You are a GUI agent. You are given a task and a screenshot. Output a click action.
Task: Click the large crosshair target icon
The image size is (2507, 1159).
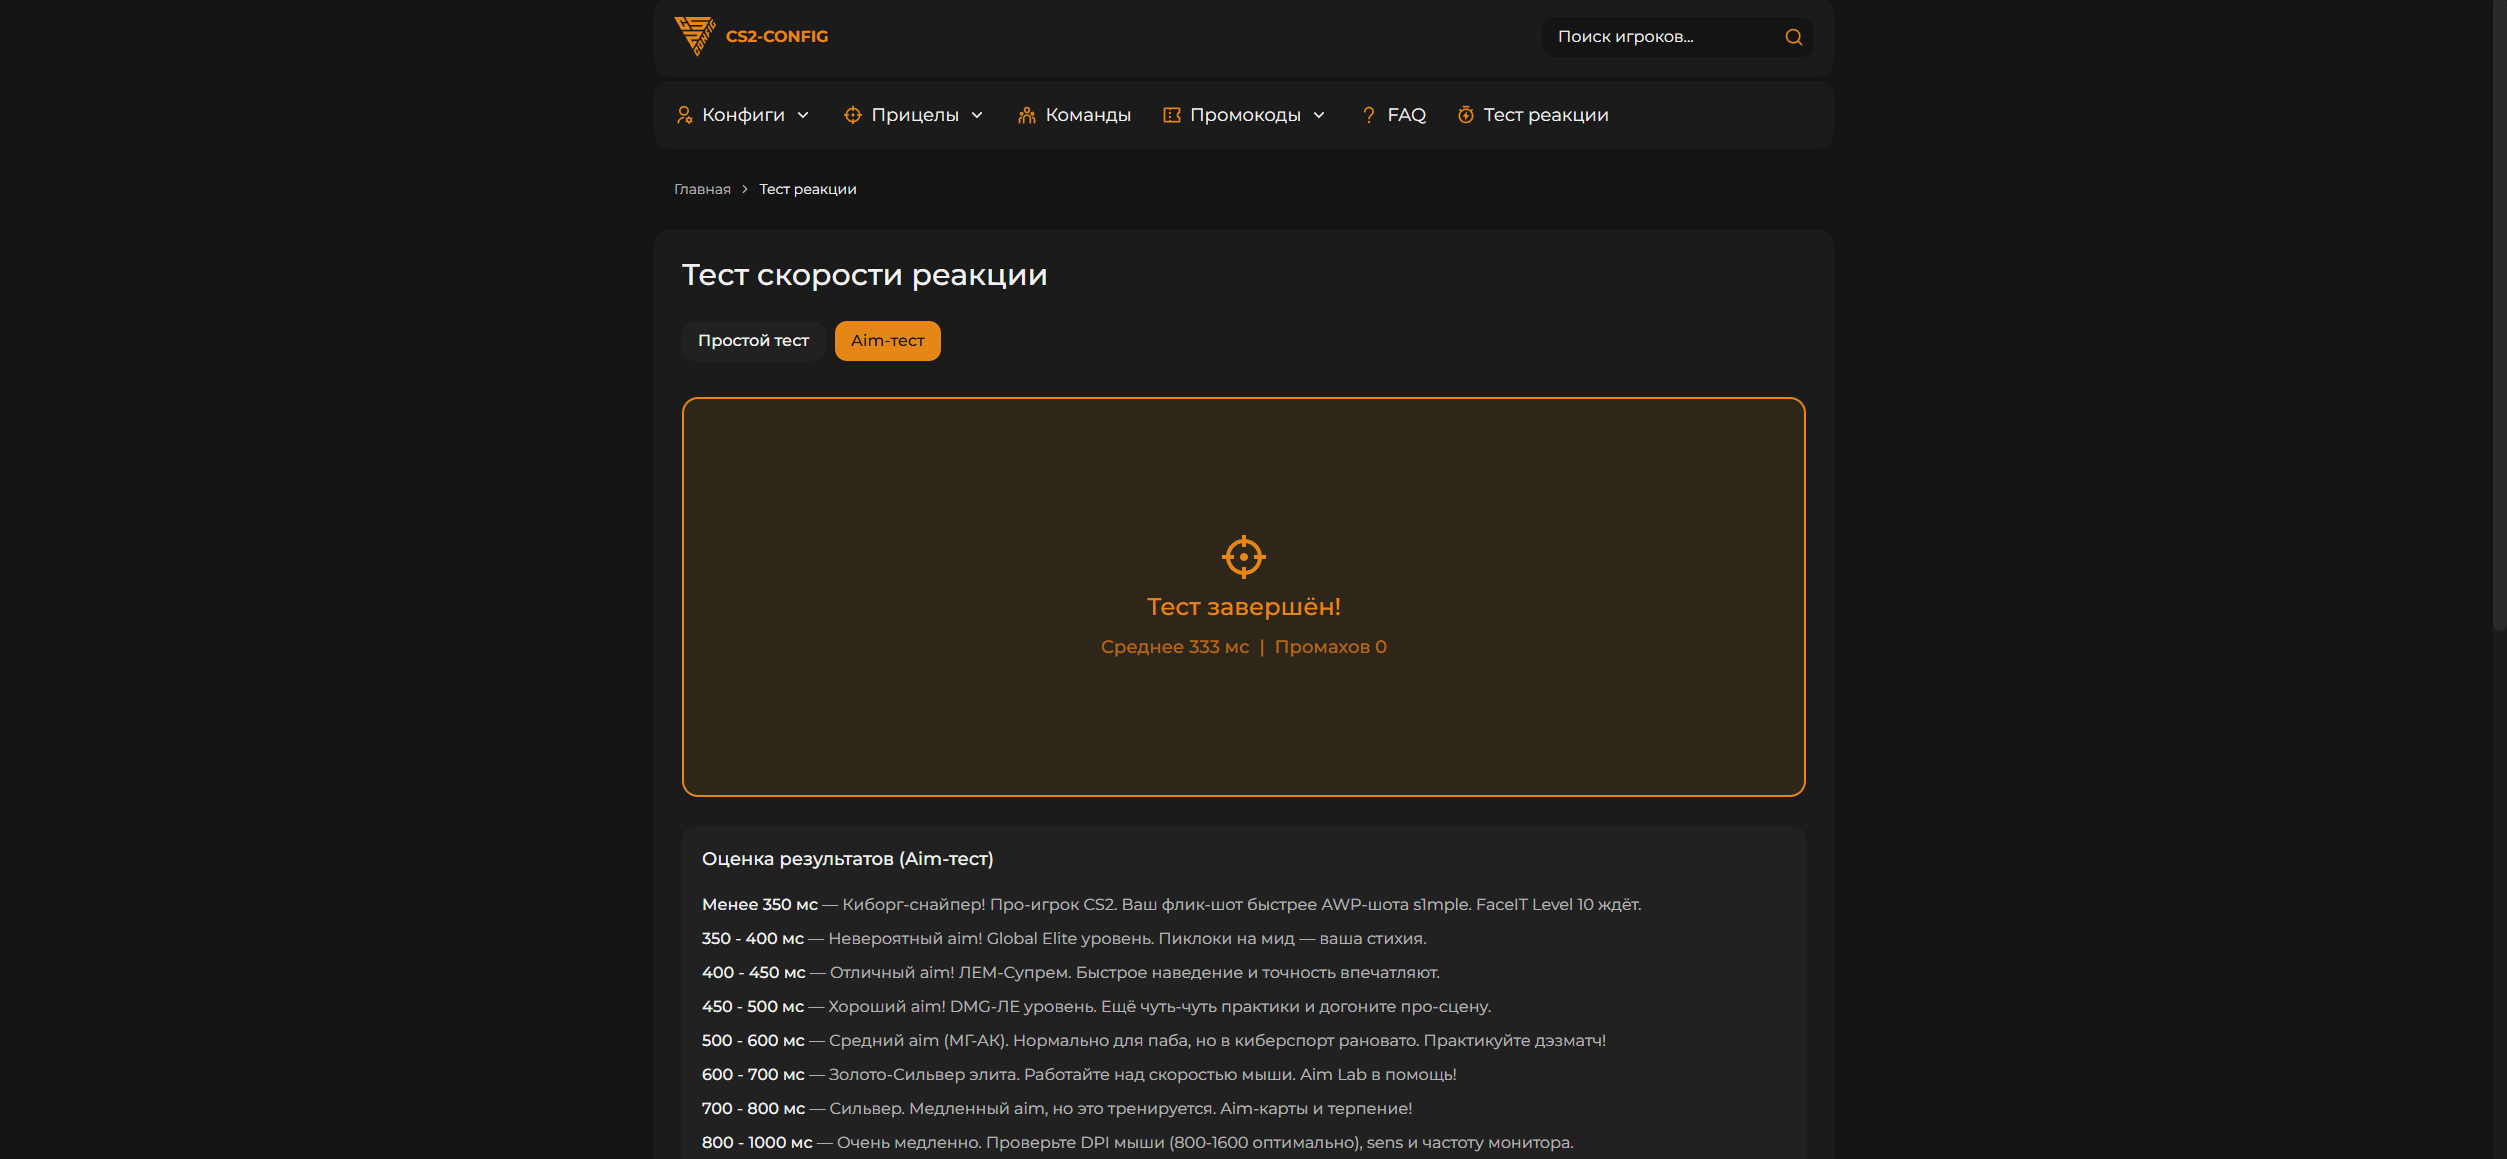click(1243, 557)
